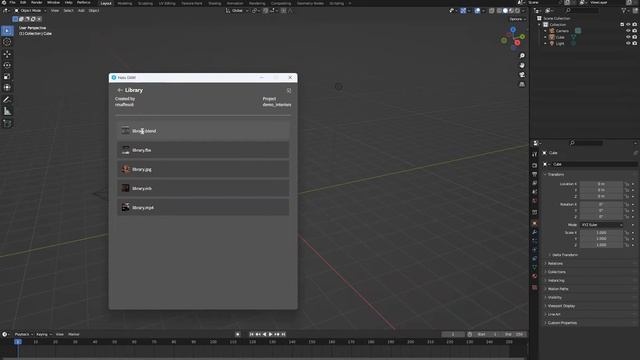Open the Material properties tab
This screenshot has width=640, height=360.
[535, 276]
